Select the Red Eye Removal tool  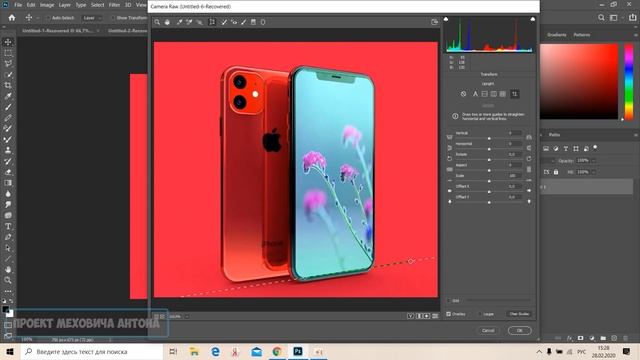[x=234, y=22]
